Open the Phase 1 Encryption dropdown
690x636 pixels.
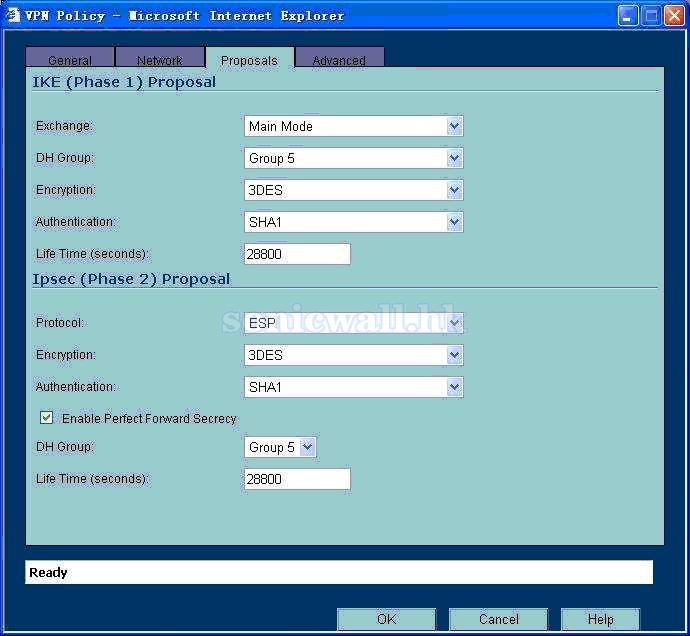pos(354,190)
